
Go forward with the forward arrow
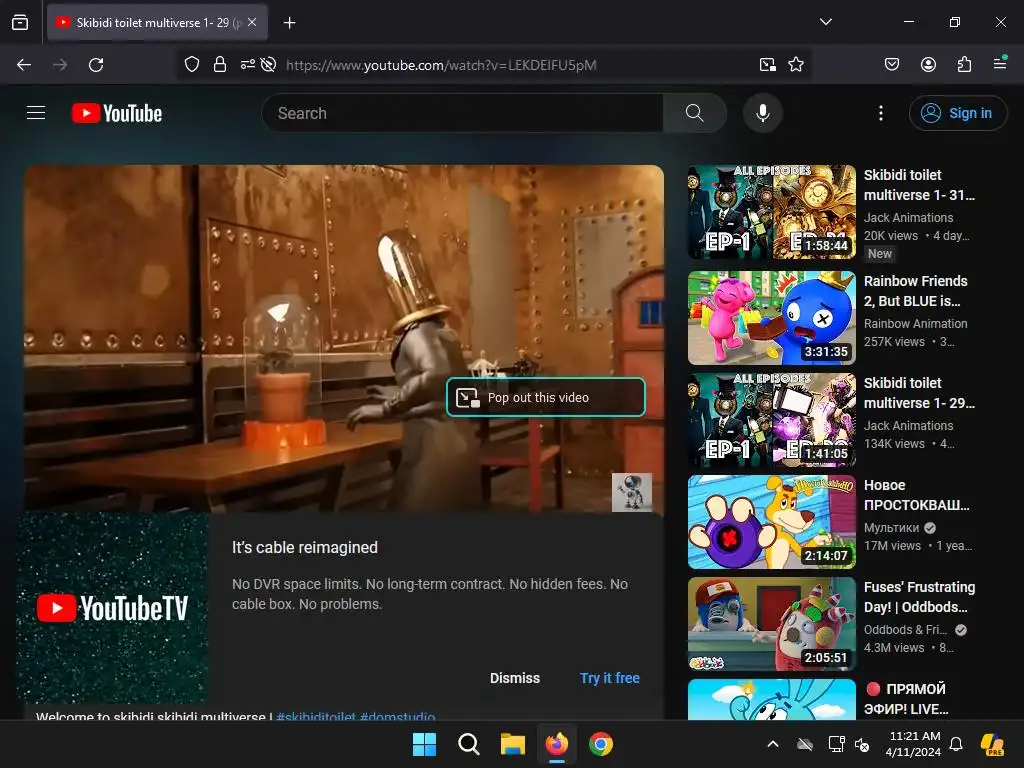point(60,65)
